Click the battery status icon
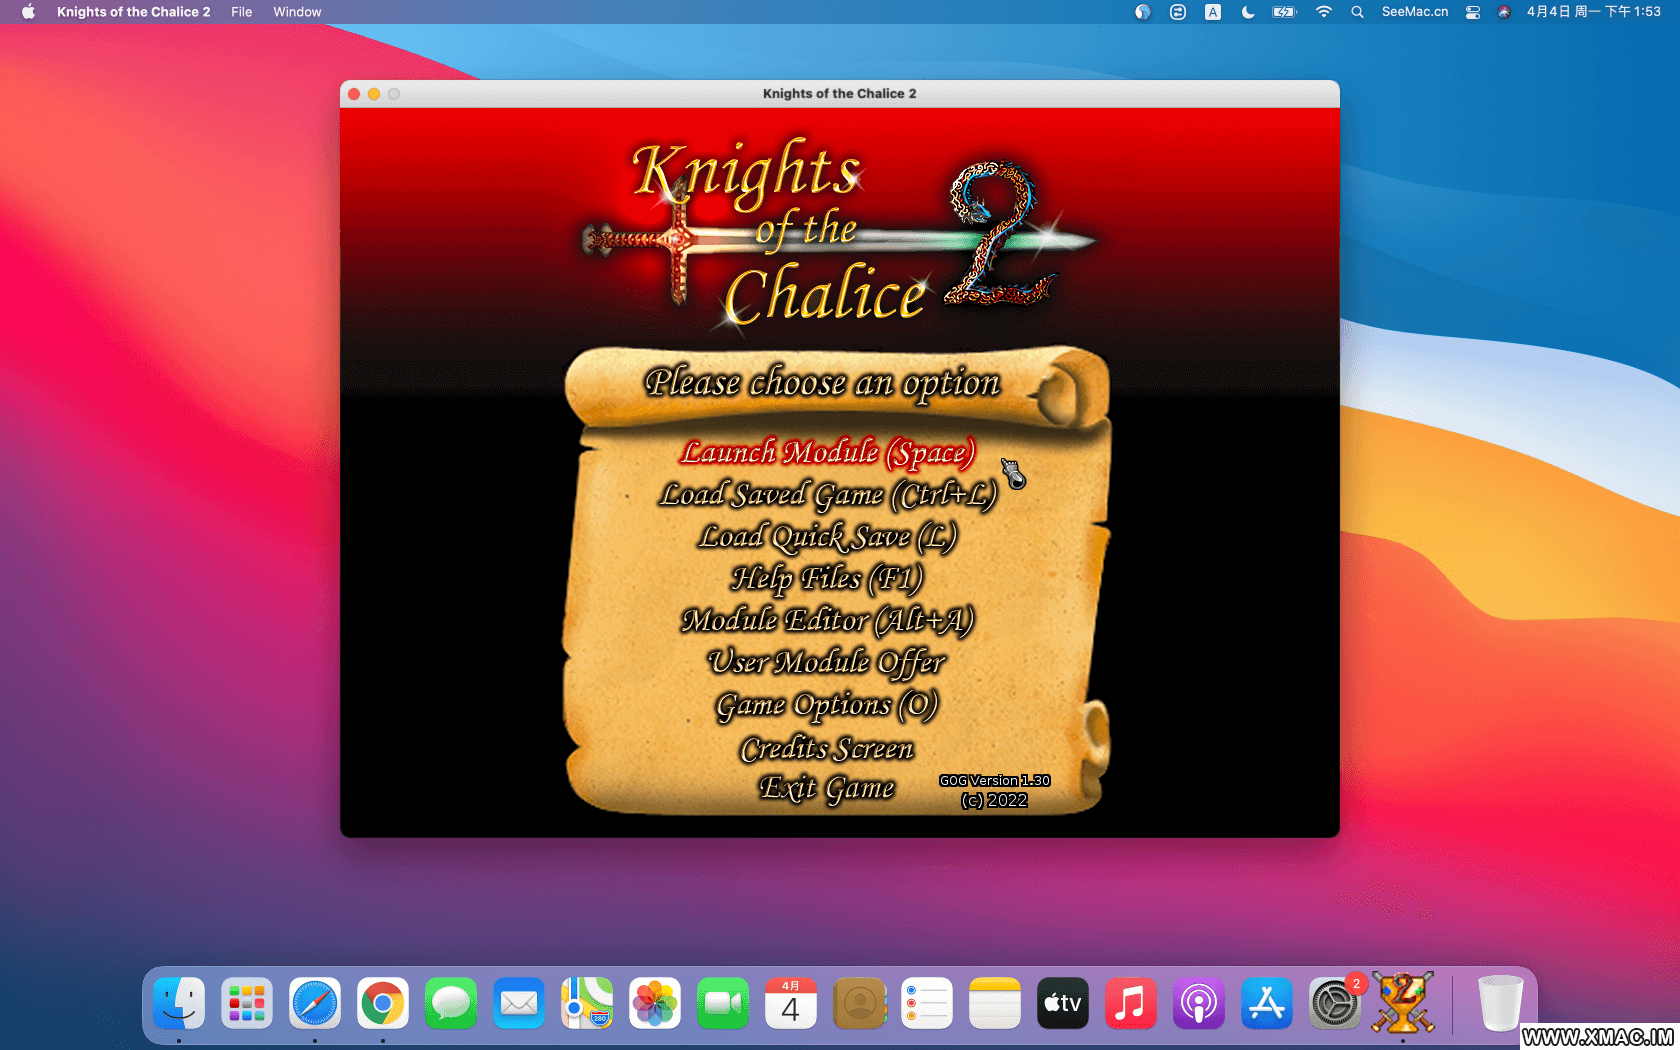Viewport: 1680px width, 1050px height. pyautogui.click(x=1284, y=12)
